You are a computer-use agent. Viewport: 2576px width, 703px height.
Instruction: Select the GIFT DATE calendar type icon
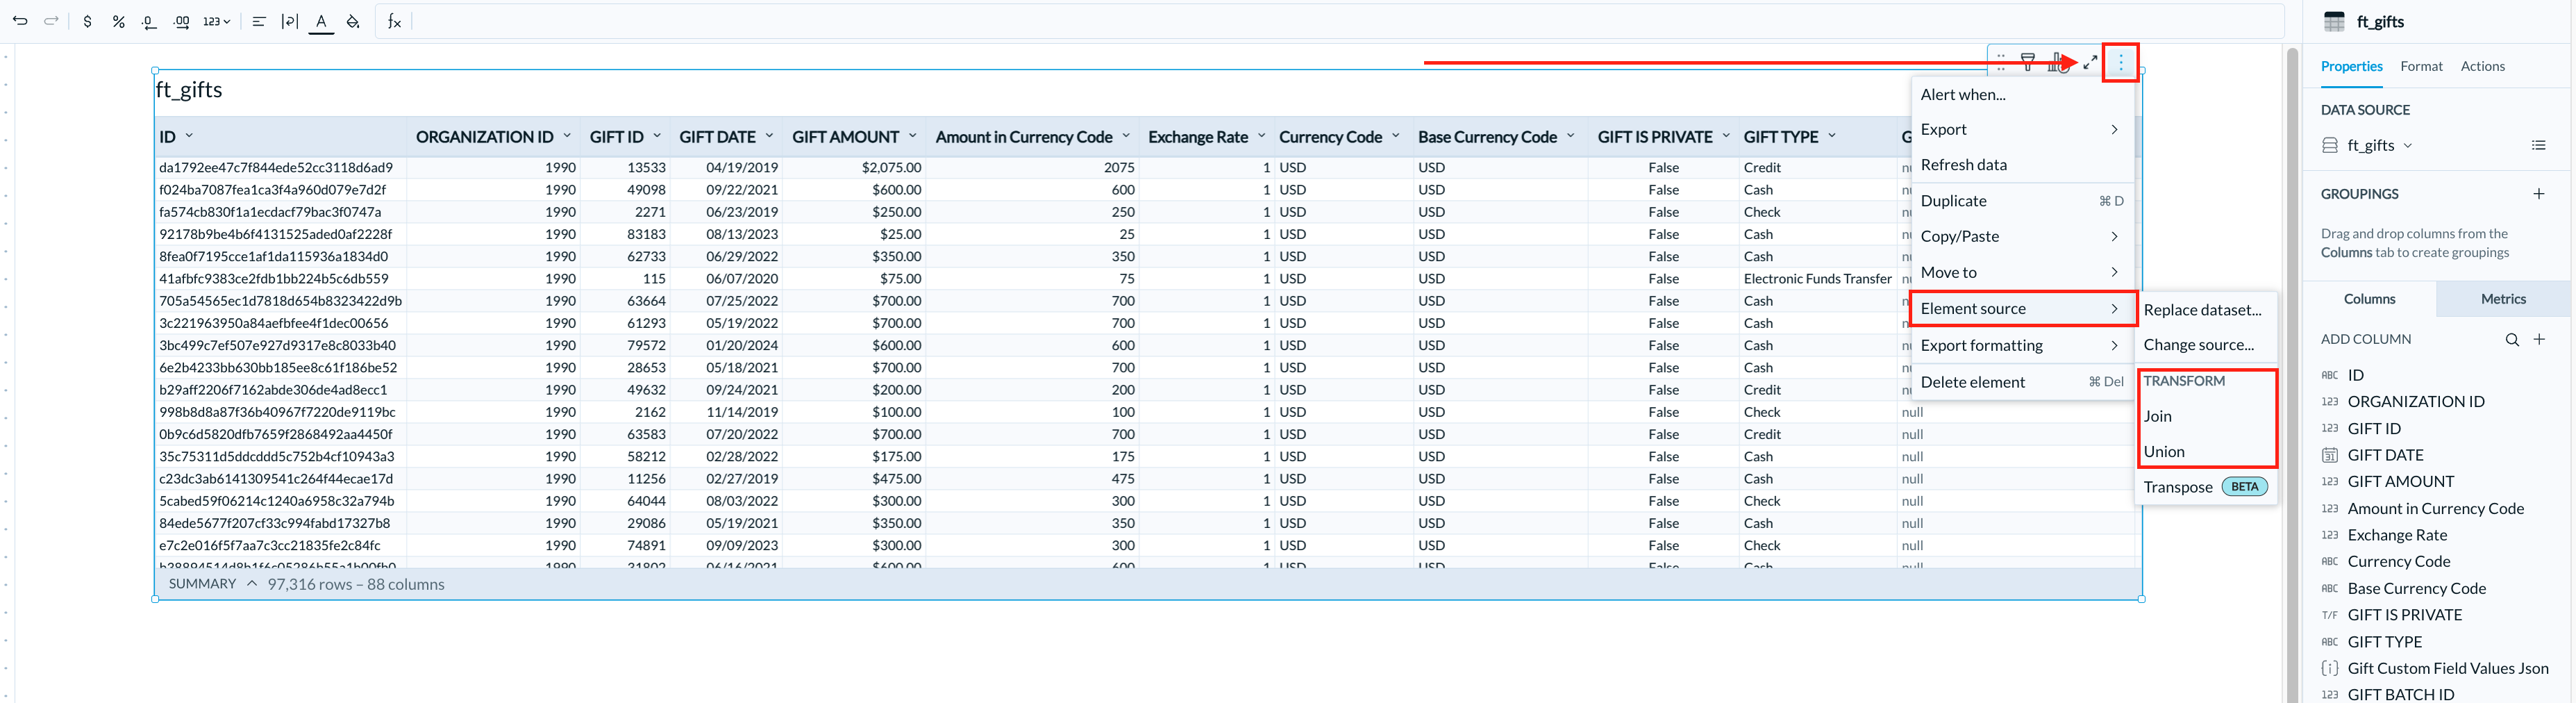pos(2330,455)
